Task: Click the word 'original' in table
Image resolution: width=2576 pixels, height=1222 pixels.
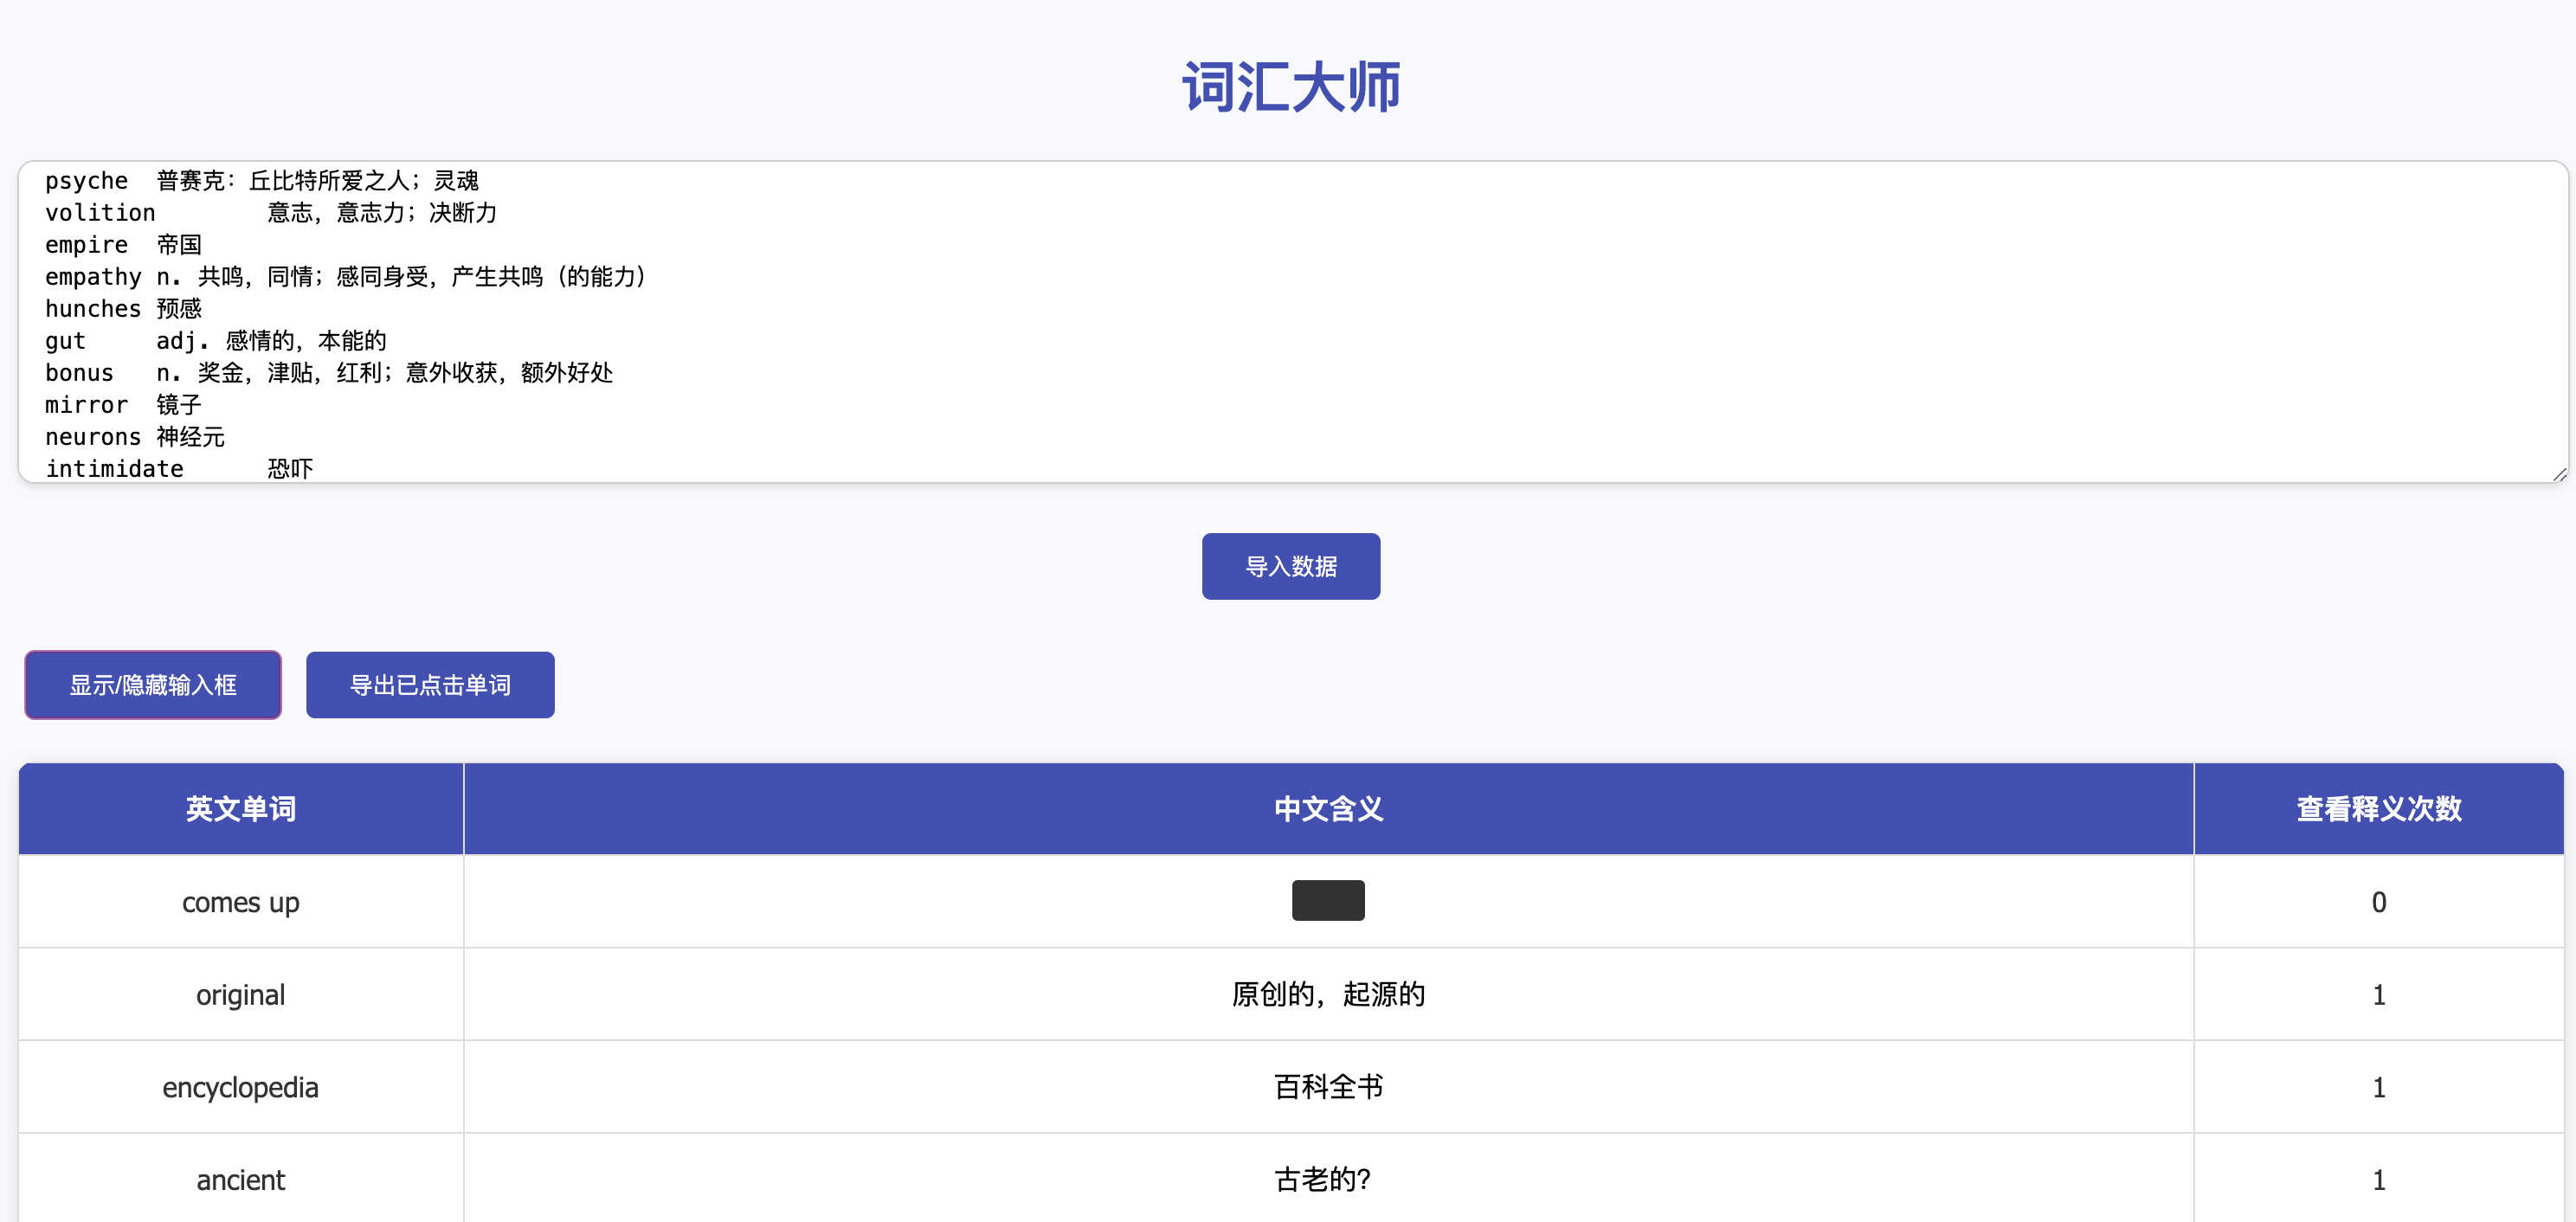Action: click(x=240, y=995)
